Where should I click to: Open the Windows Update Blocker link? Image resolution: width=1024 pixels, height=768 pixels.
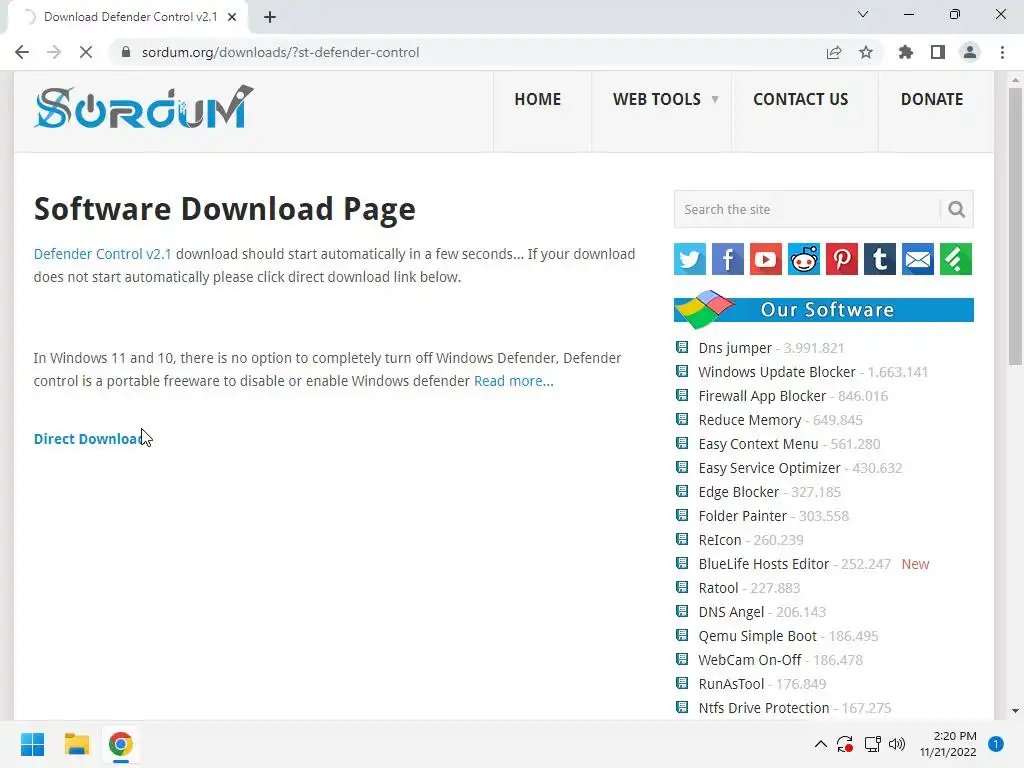point(776,372)
